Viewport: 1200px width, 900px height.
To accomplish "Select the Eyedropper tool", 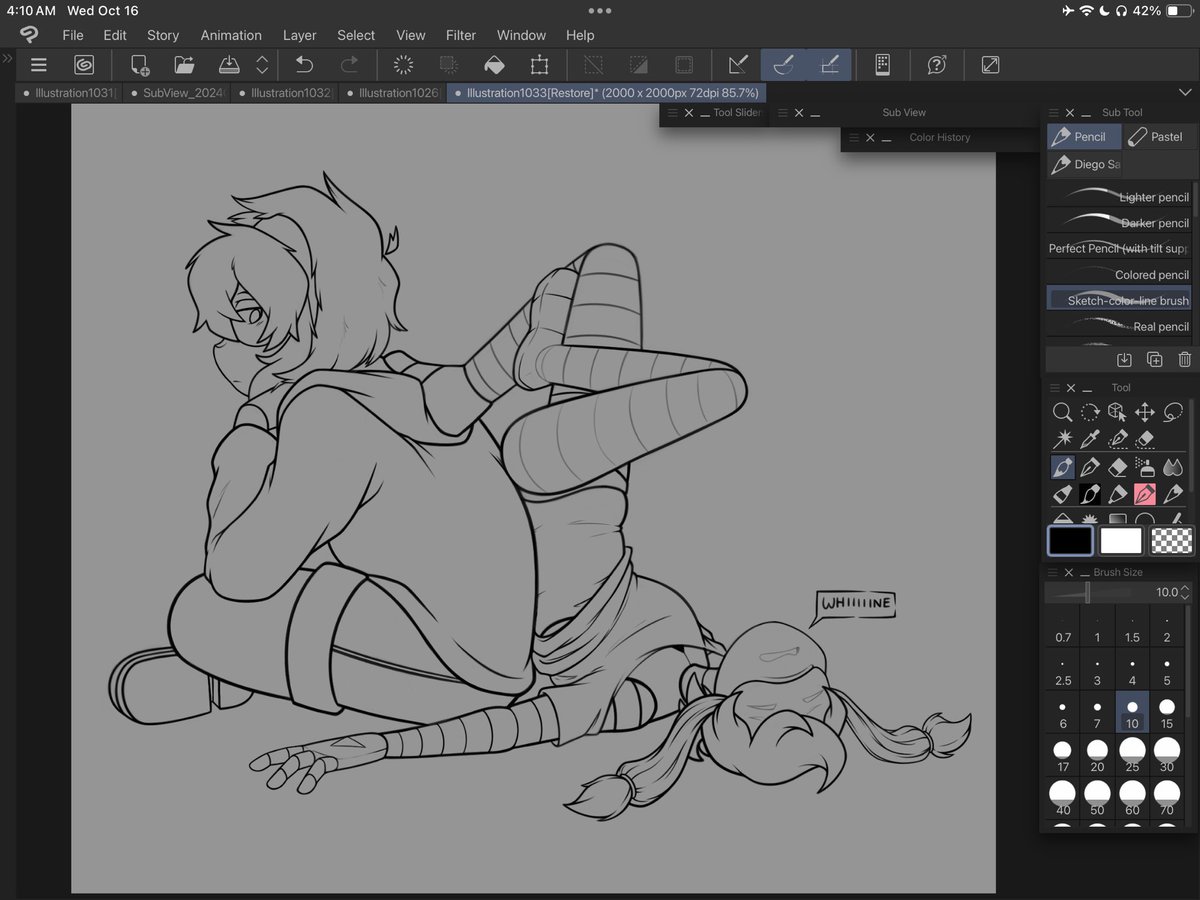I will [1090, 439].
